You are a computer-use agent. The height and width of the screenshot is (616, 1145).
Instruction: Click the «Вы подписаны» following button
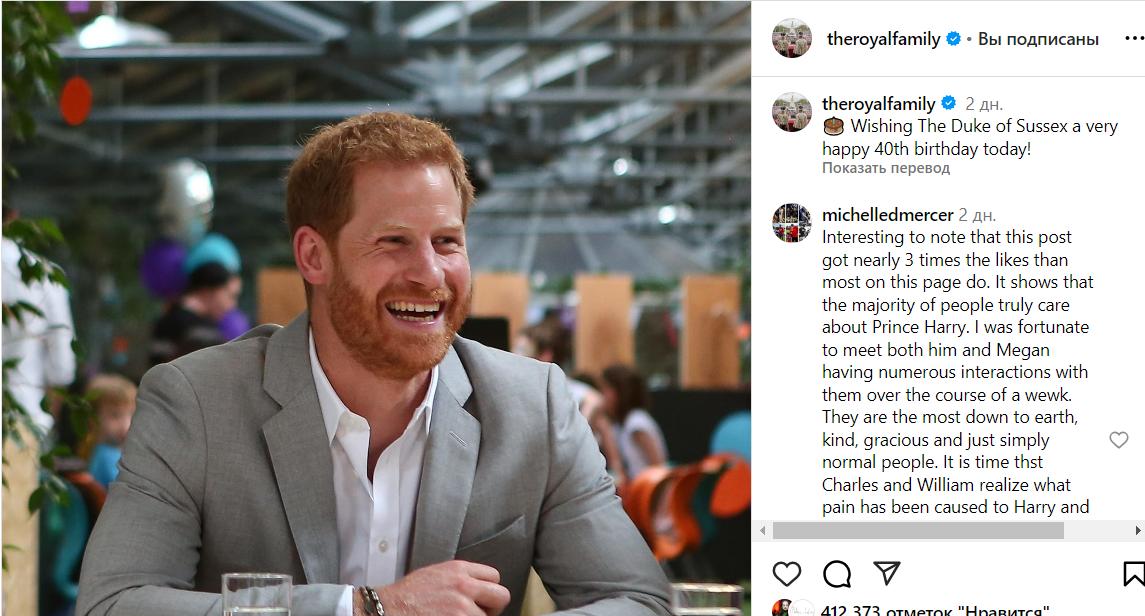[1038, 39]
